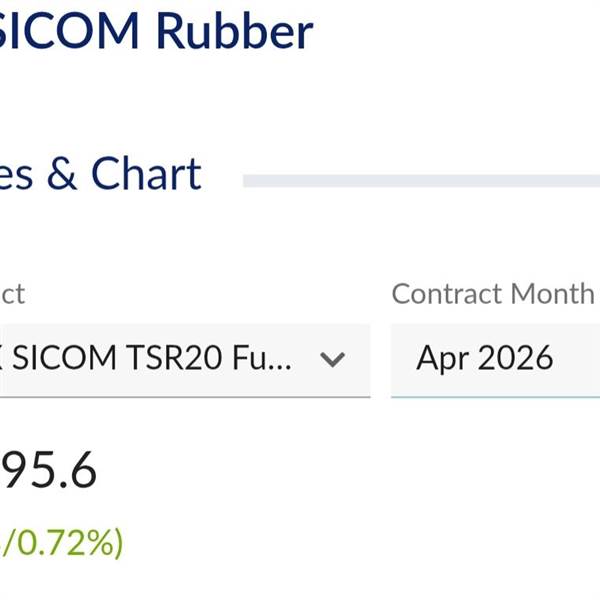Viewport: 600px width, 600px height.
Task: Click the partial Product label above the selector
Action: pyautogui.click(x=12, y=294)
